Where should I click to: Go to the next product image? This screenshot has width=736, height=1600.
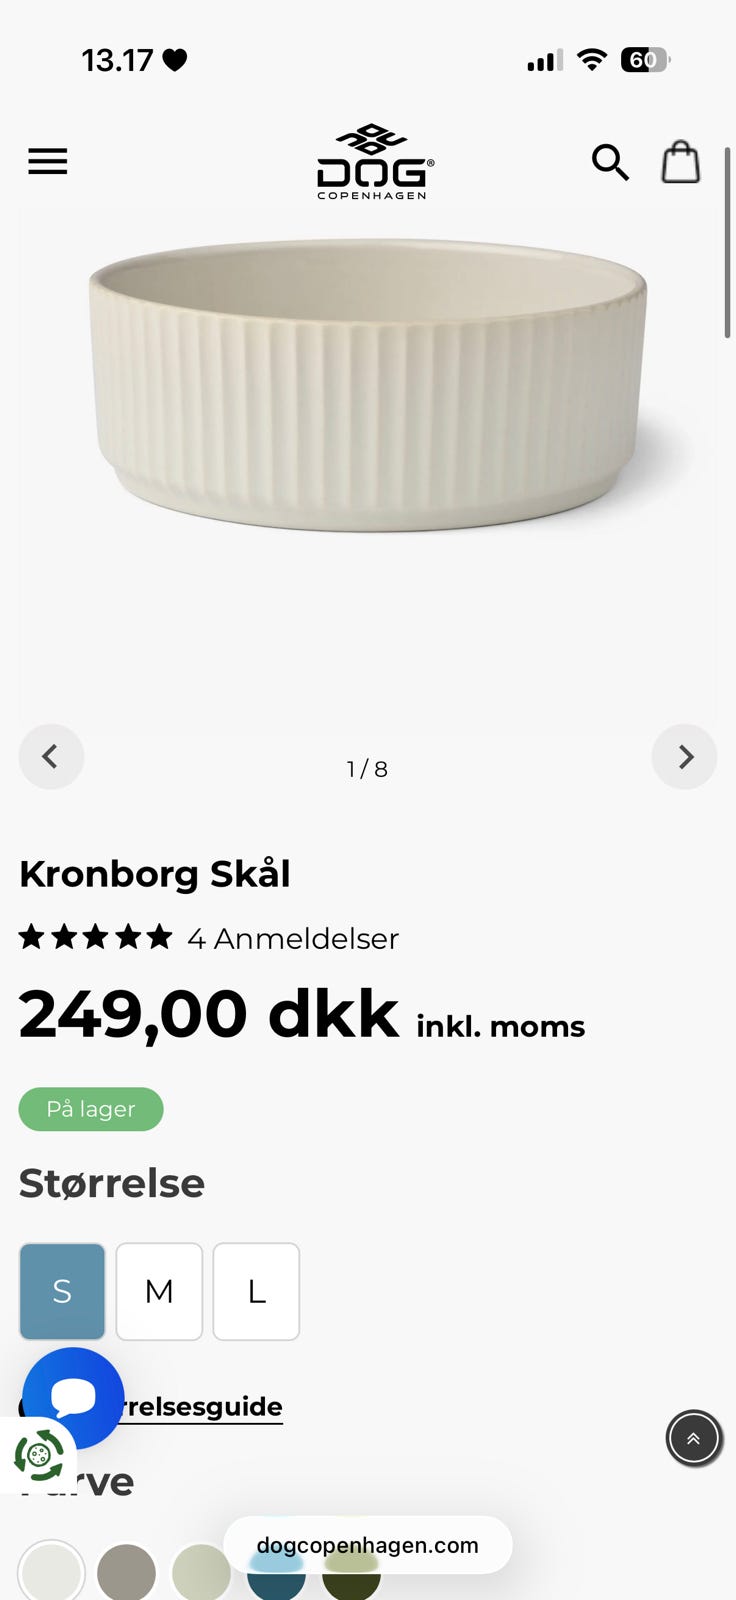click(x=684, y=757)
